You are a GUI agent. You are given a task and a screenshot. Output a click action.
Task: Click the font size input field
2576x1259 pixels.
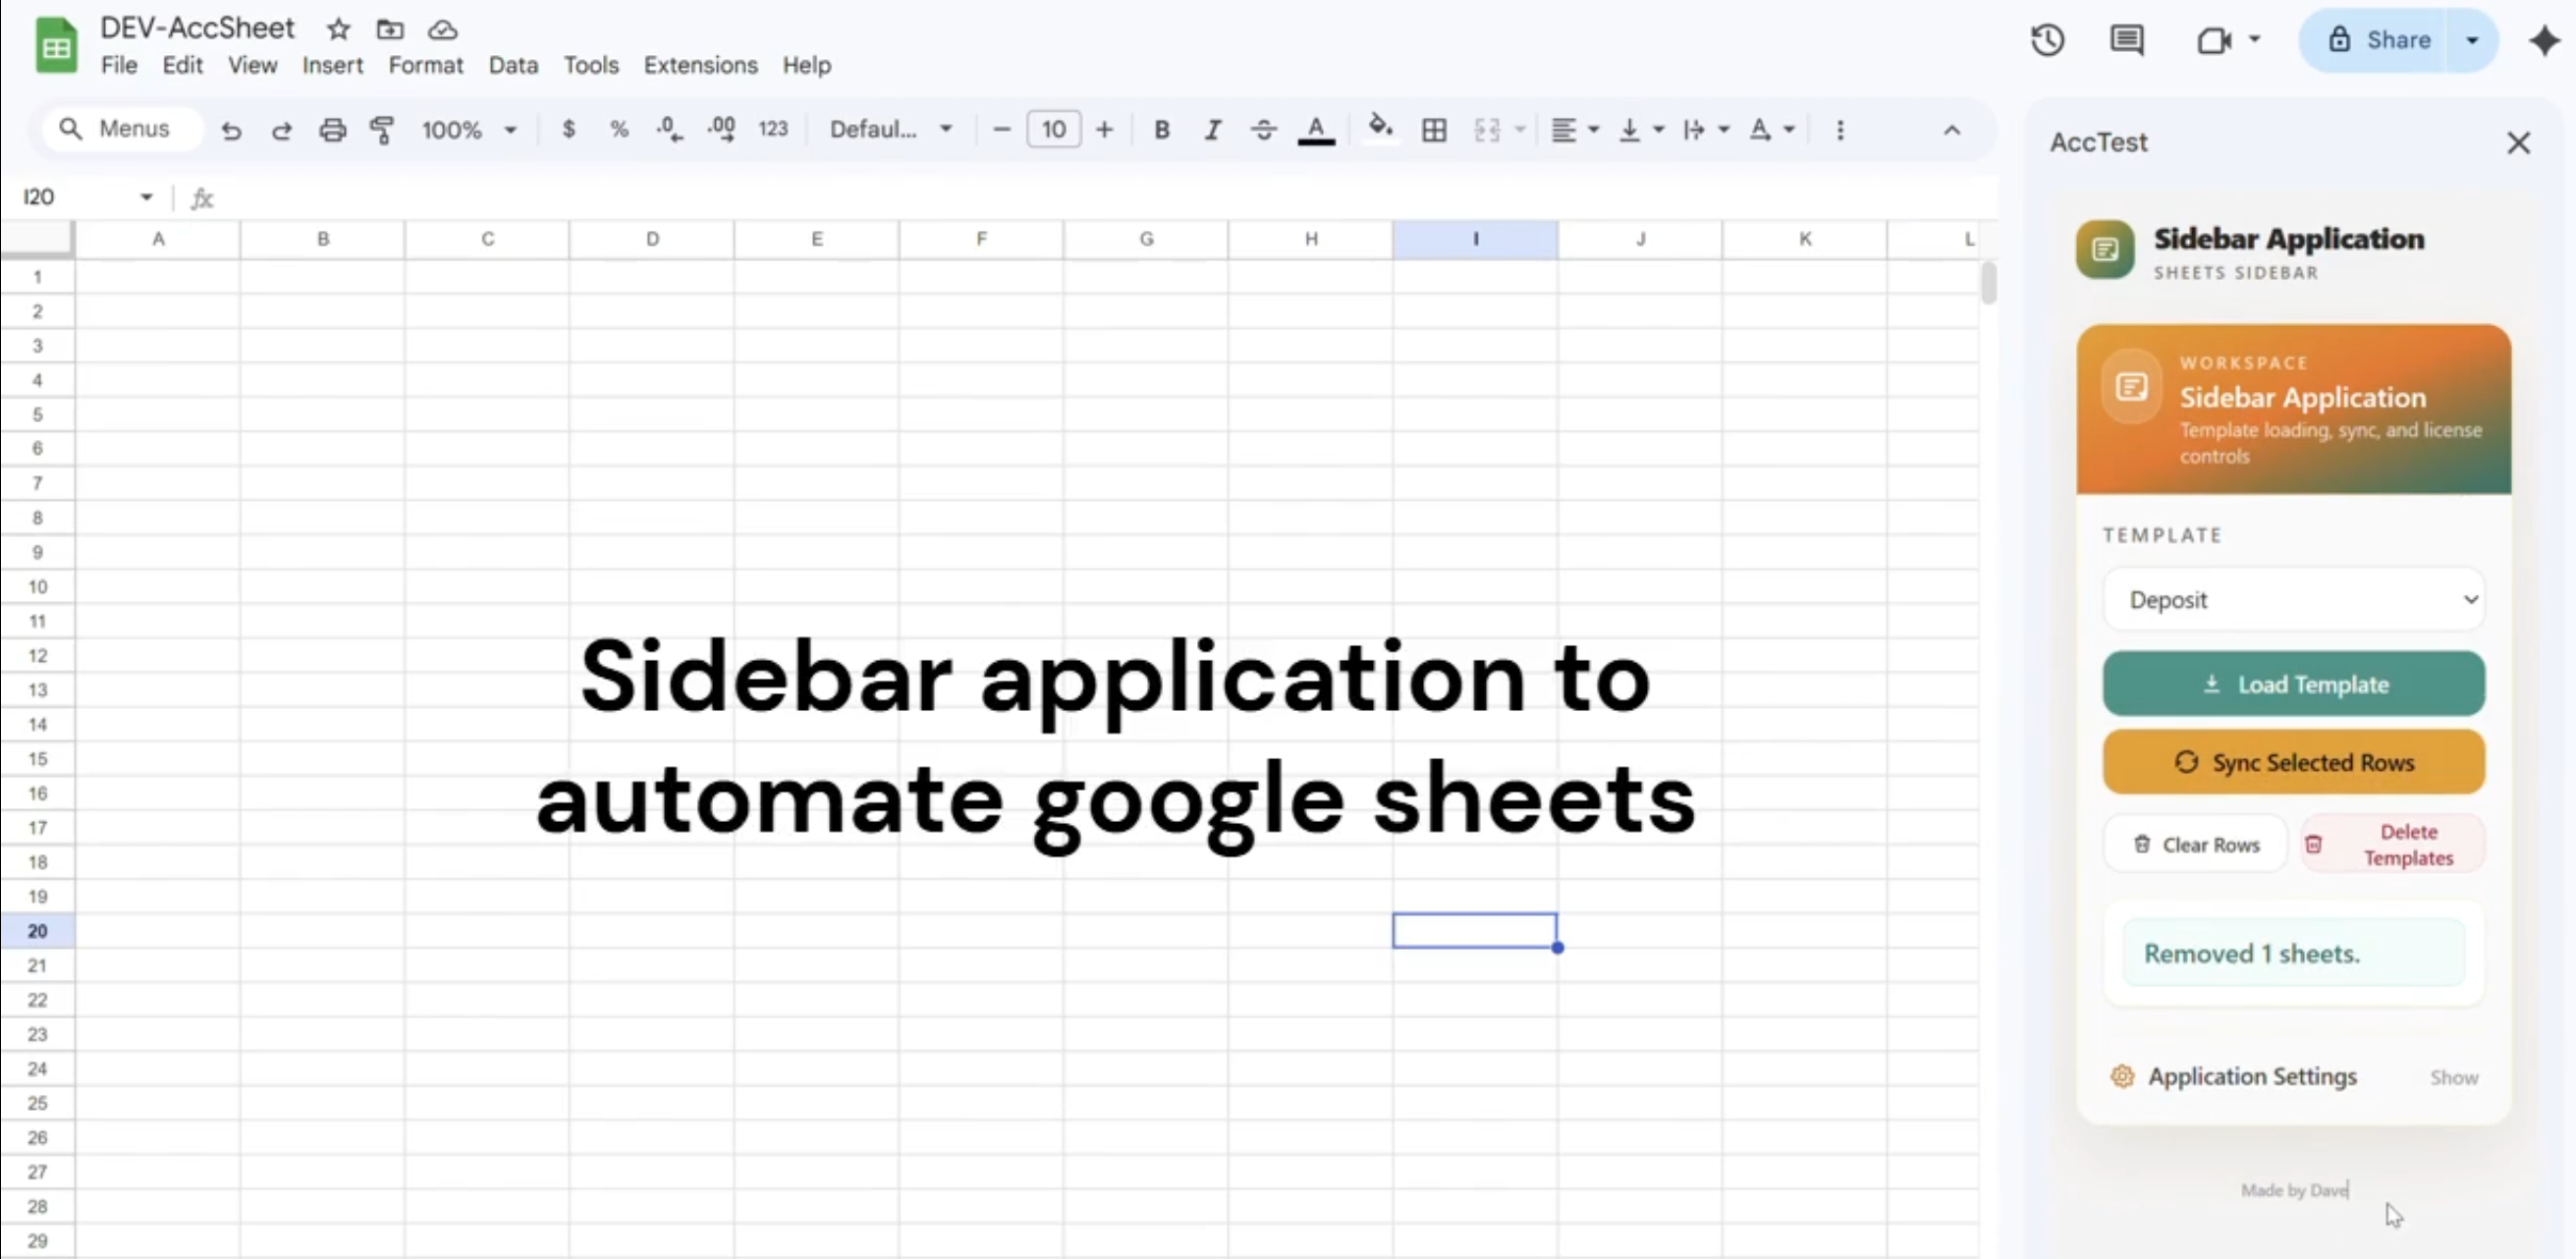tap(1053, 130)
